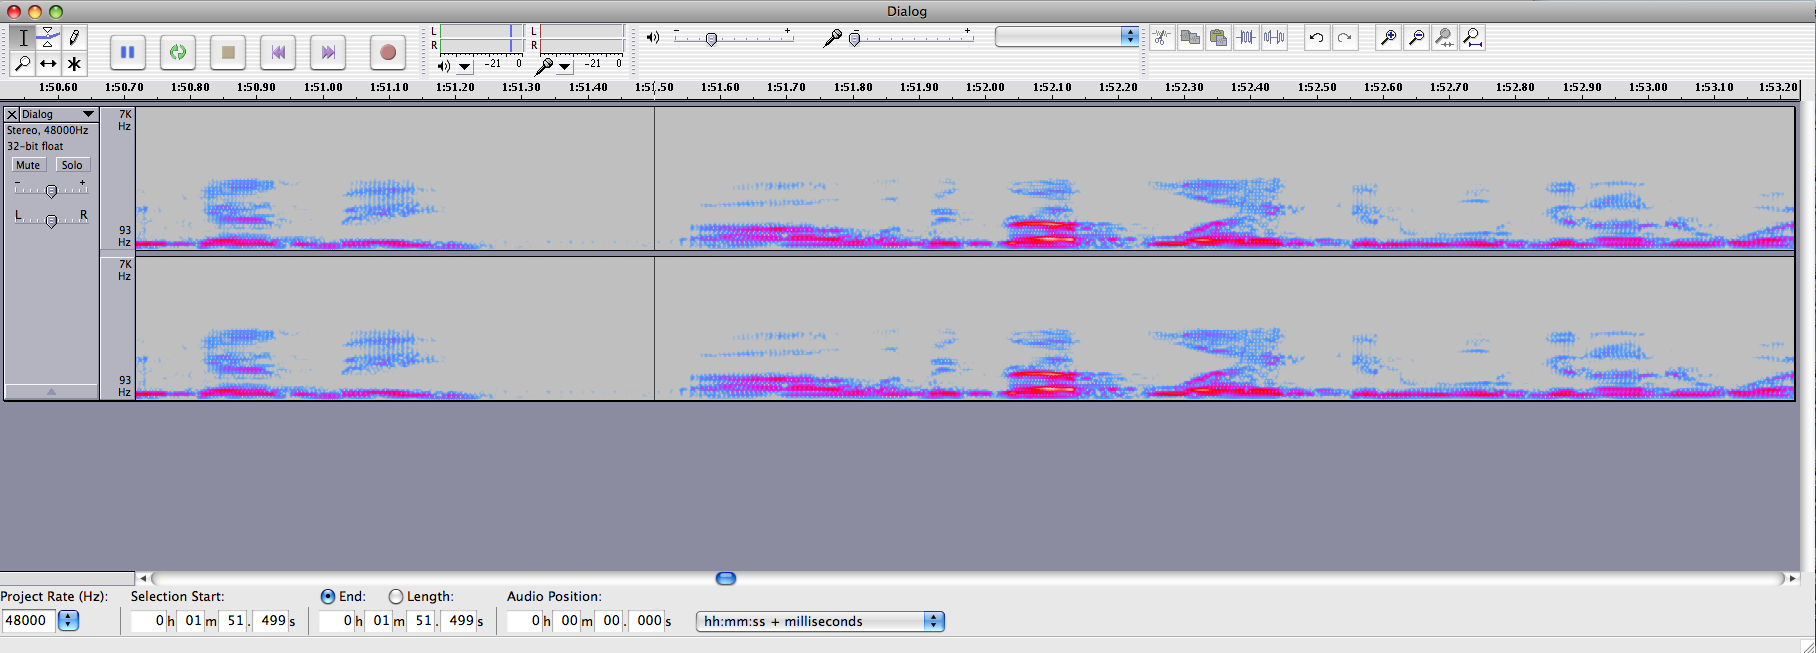Click the Fit Project zoom icon
The width and height of the screenshot is (1816, 653).
tap(1472, 38)
